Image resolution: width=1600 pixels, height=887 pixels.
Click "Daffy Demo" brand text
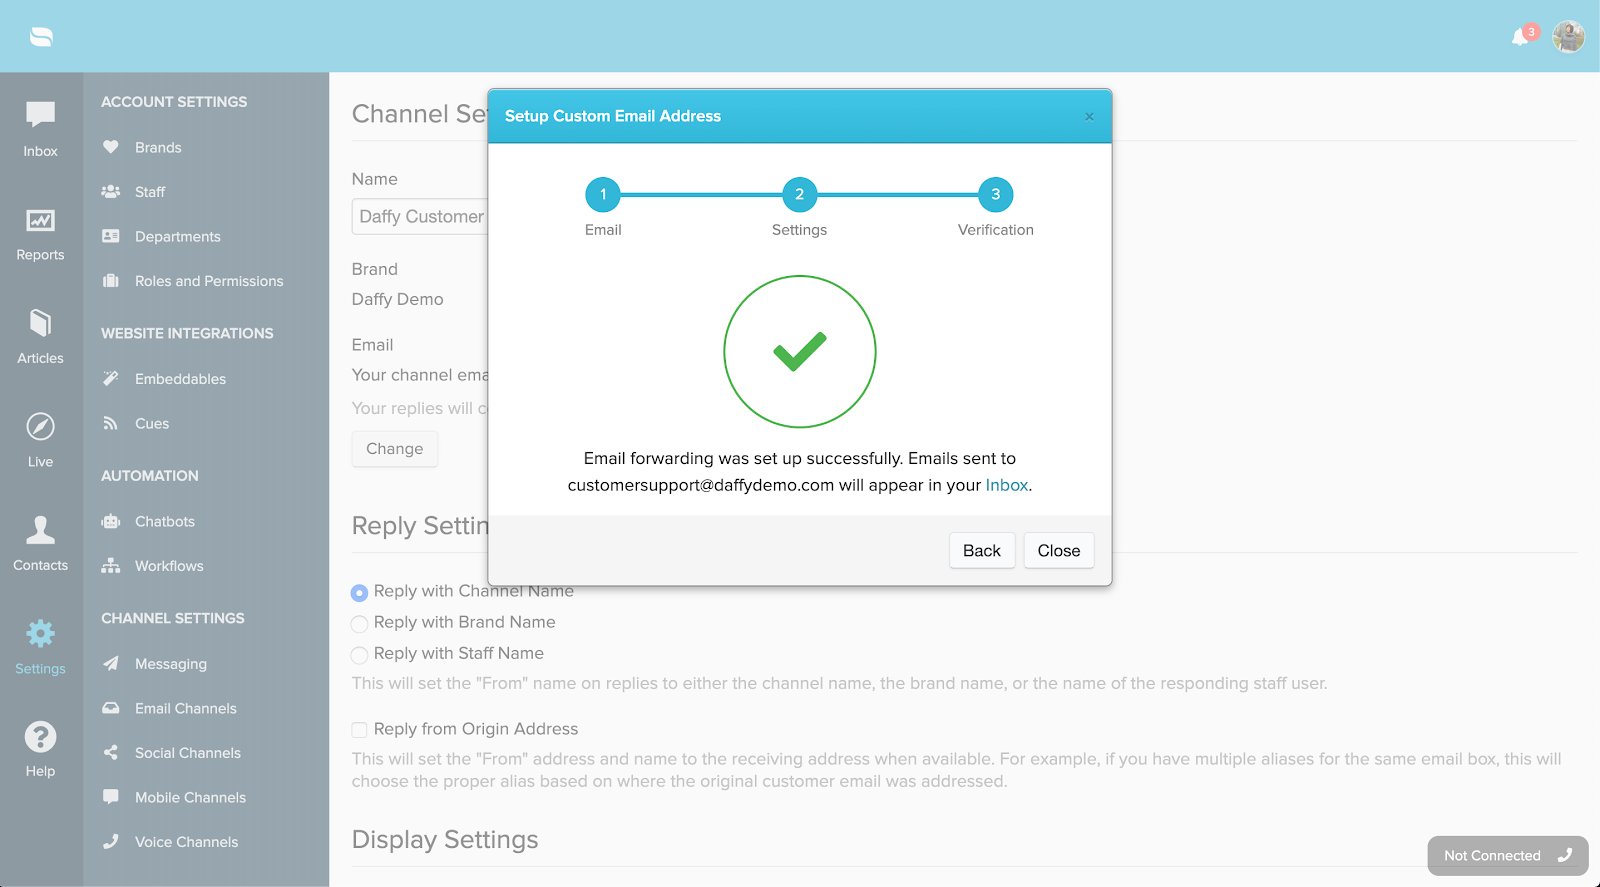click(397, 299)
